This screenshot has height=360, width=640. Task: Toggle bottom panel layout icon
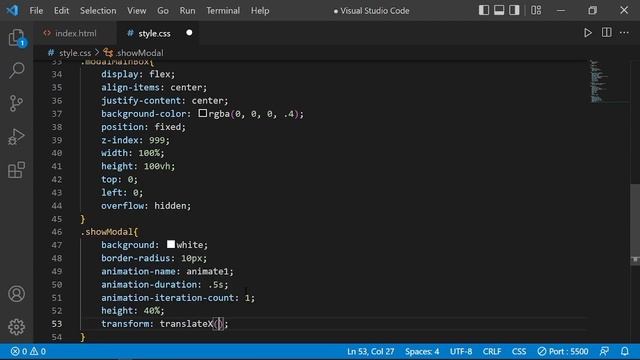coord(499,10)
